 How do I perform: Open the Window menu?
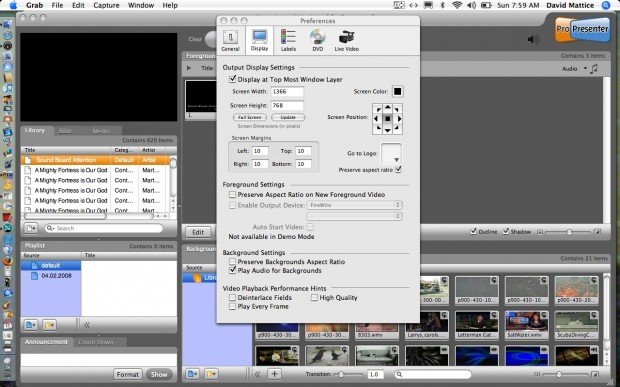141,5
